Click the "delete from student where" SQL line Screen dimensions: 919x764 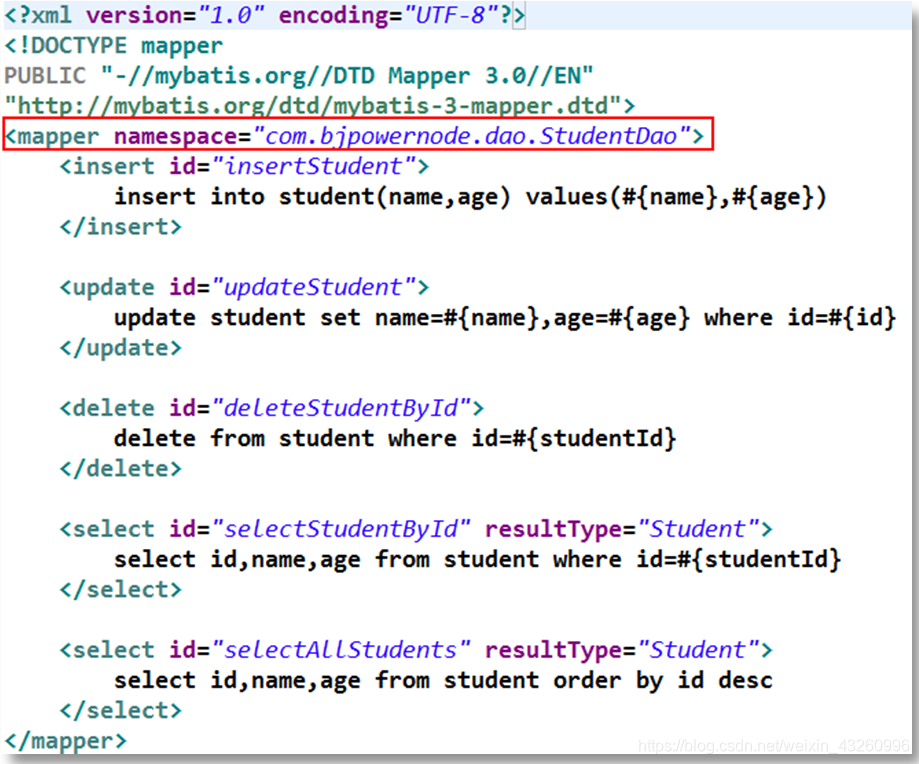point(395,439)
